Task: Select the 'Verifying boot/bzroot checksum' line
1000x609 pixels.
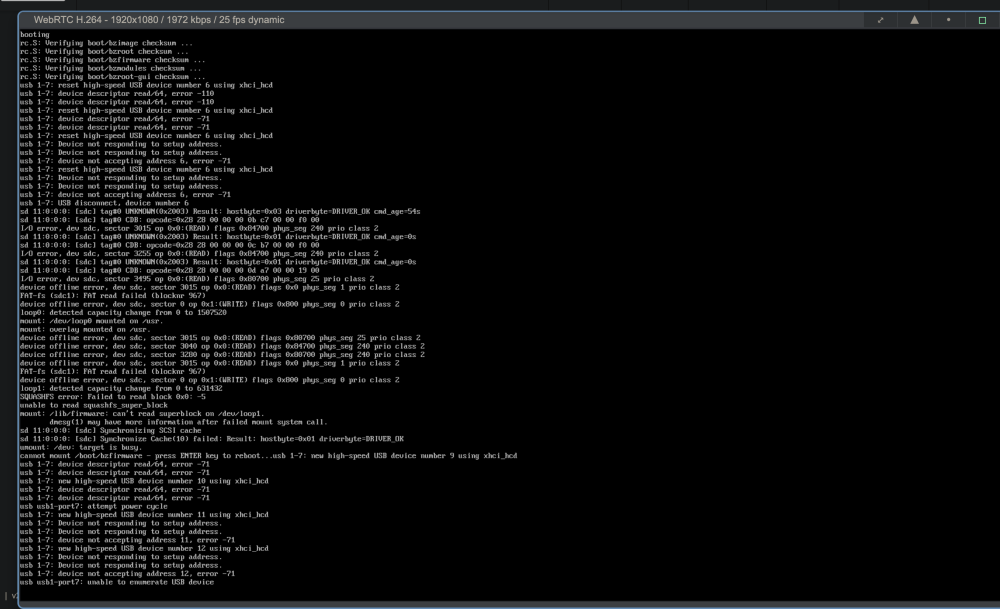Action: pyautogui.click(x=104, y=51)
